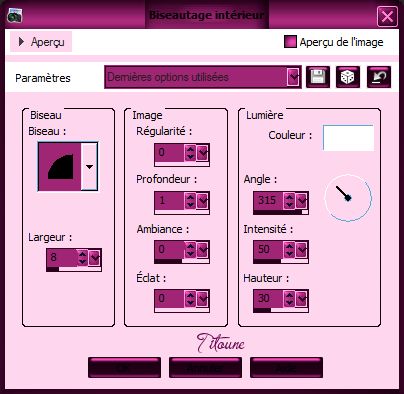Click the slider bar under Intensité

click(x=281, y=261)
